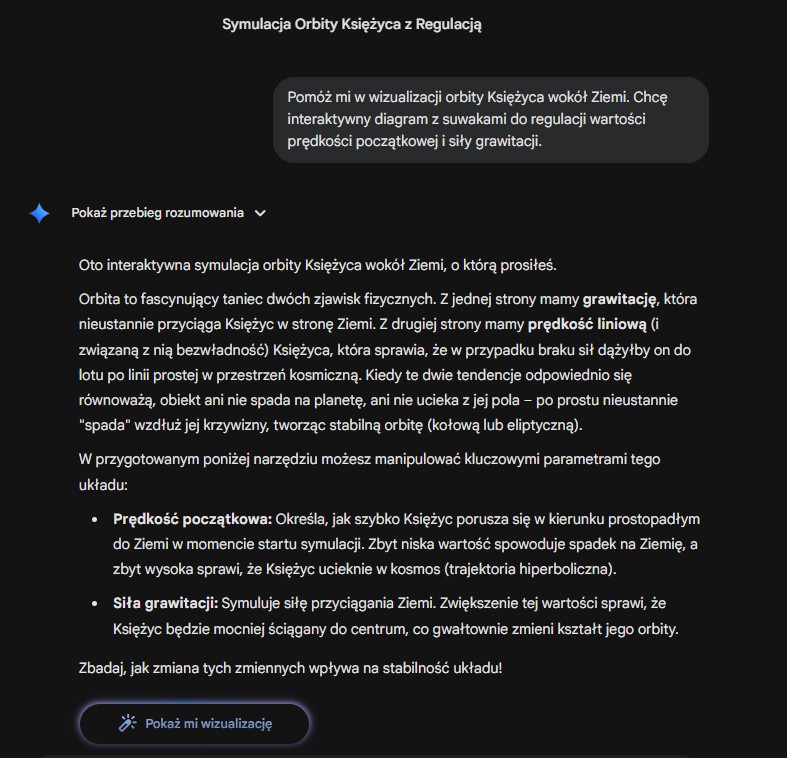Click the bold "Prędkość początkowa:" bullet heading

pyautogui.click(x=193, y=519)
